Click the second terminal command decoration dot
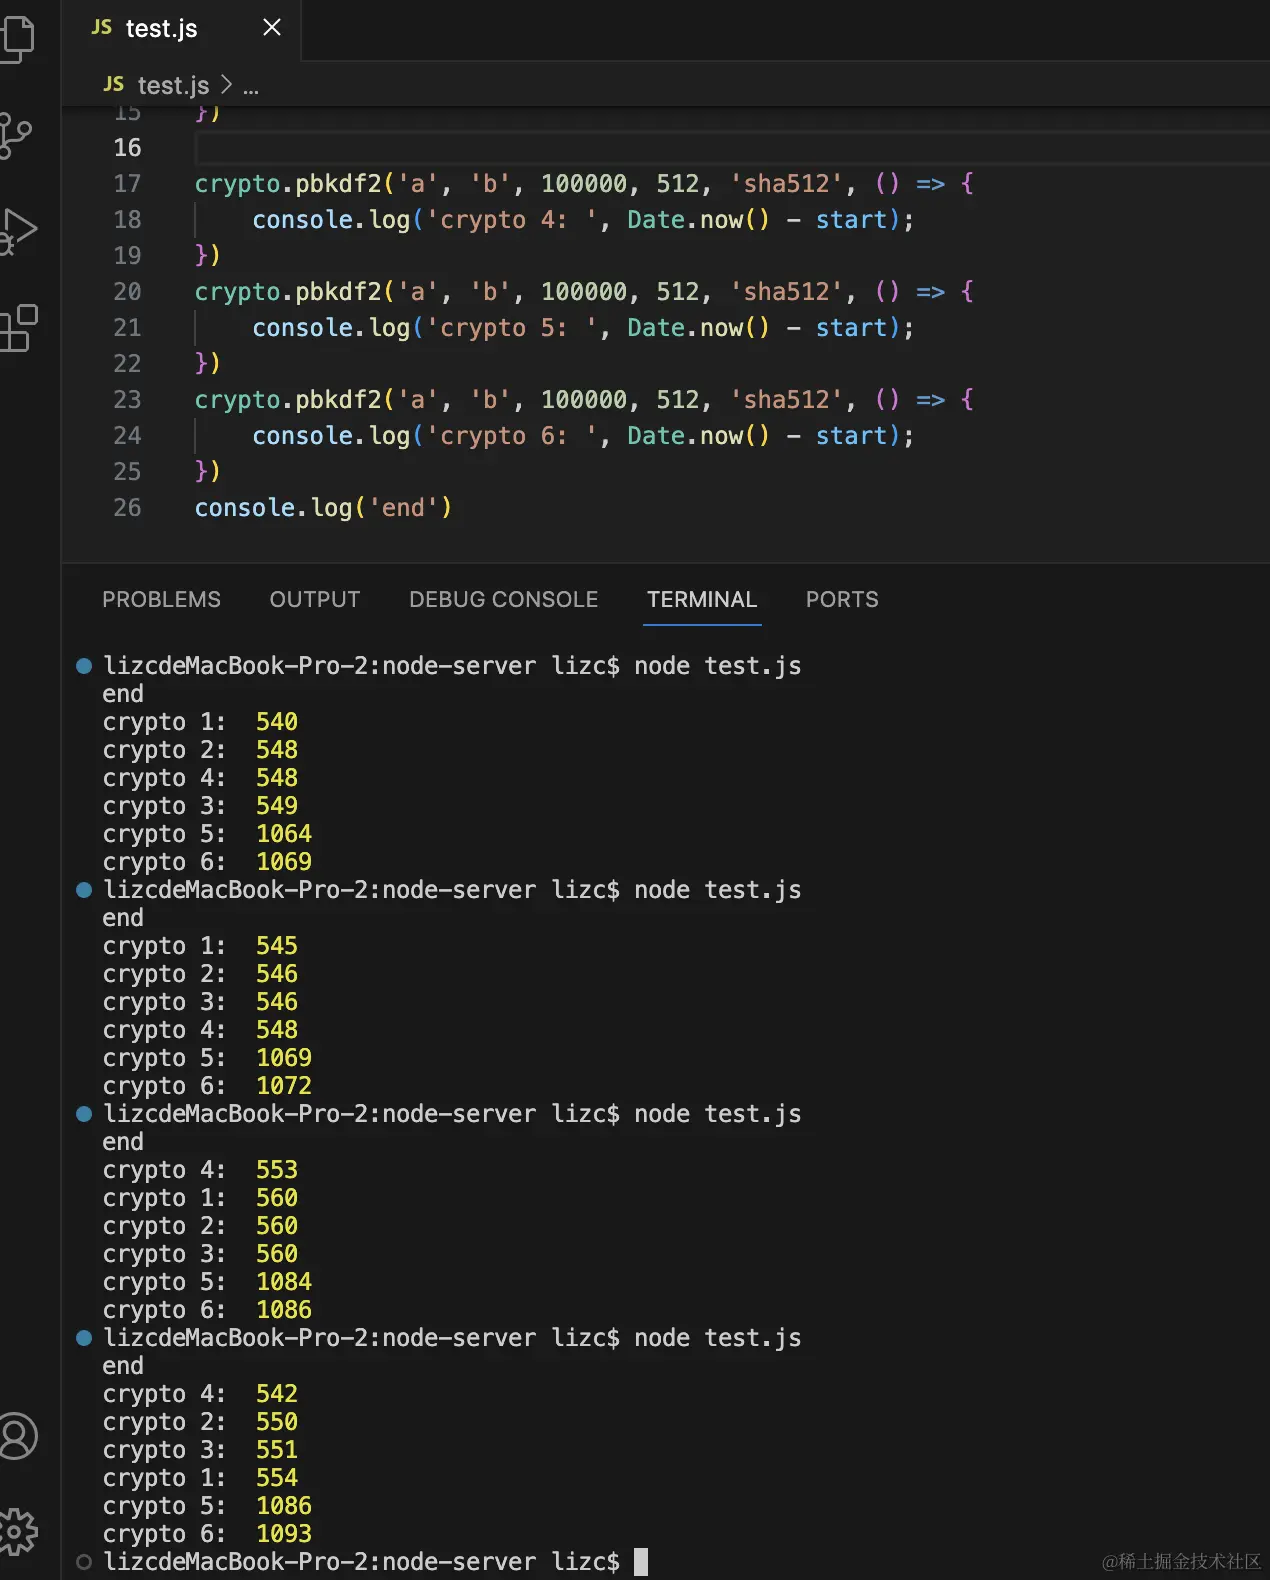 click(84, 890)
